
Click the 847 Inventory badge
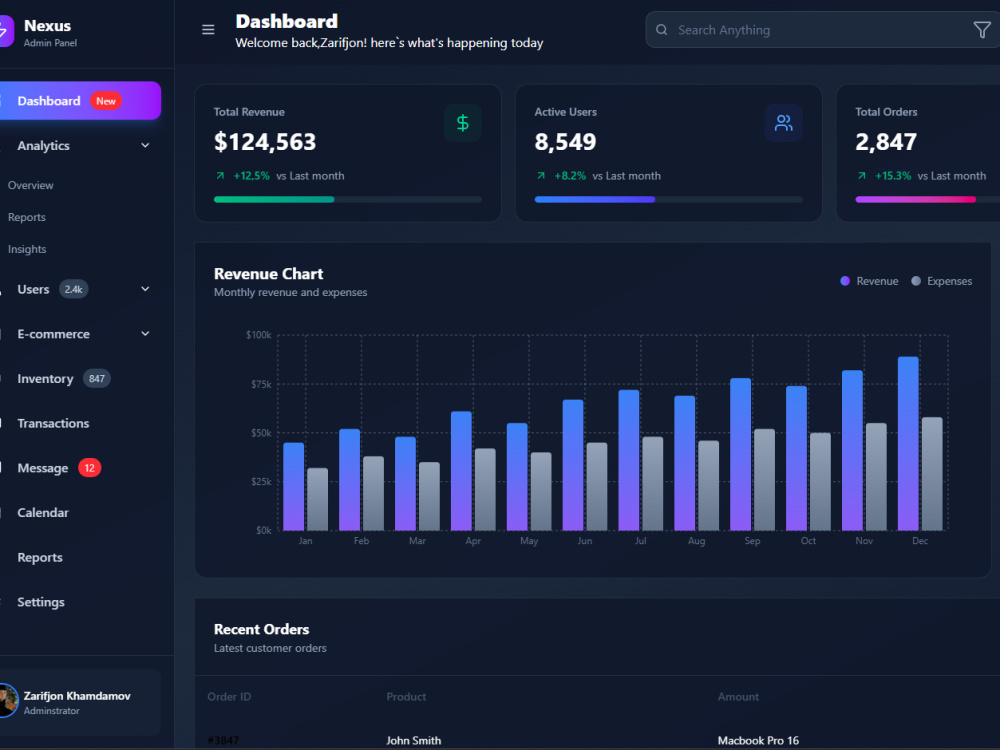(97, 379)
